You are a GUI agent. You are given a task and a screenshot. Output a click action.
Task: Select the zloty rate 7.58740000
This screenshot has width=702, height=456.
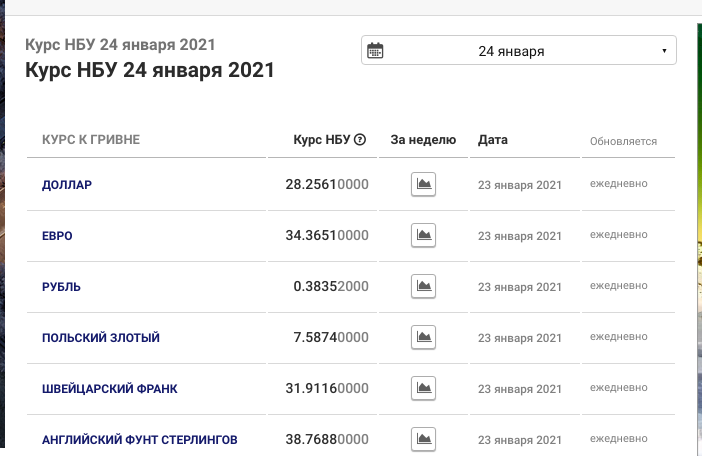tap(331, 337)
